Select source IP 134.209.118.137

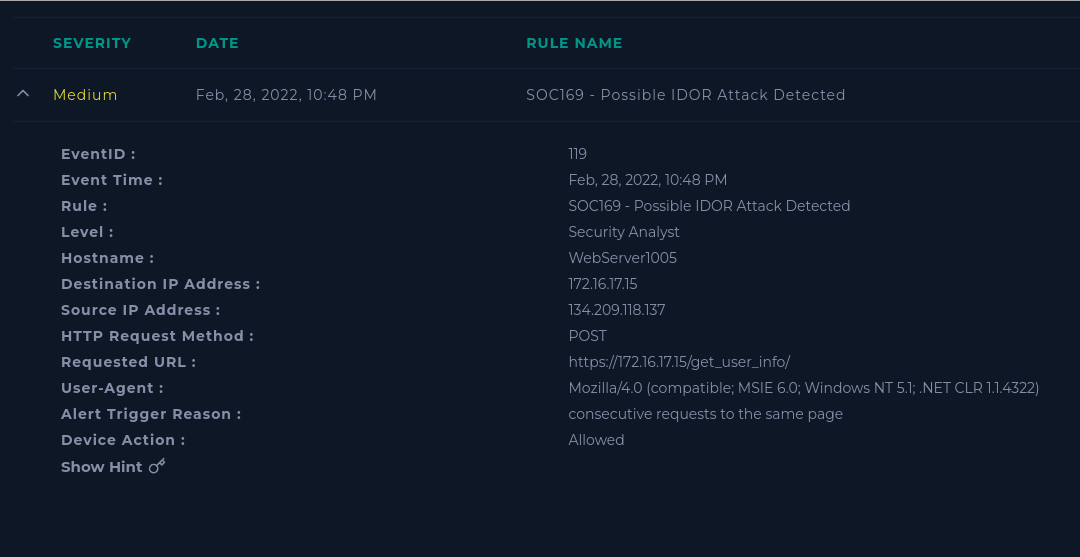(616, 311)
